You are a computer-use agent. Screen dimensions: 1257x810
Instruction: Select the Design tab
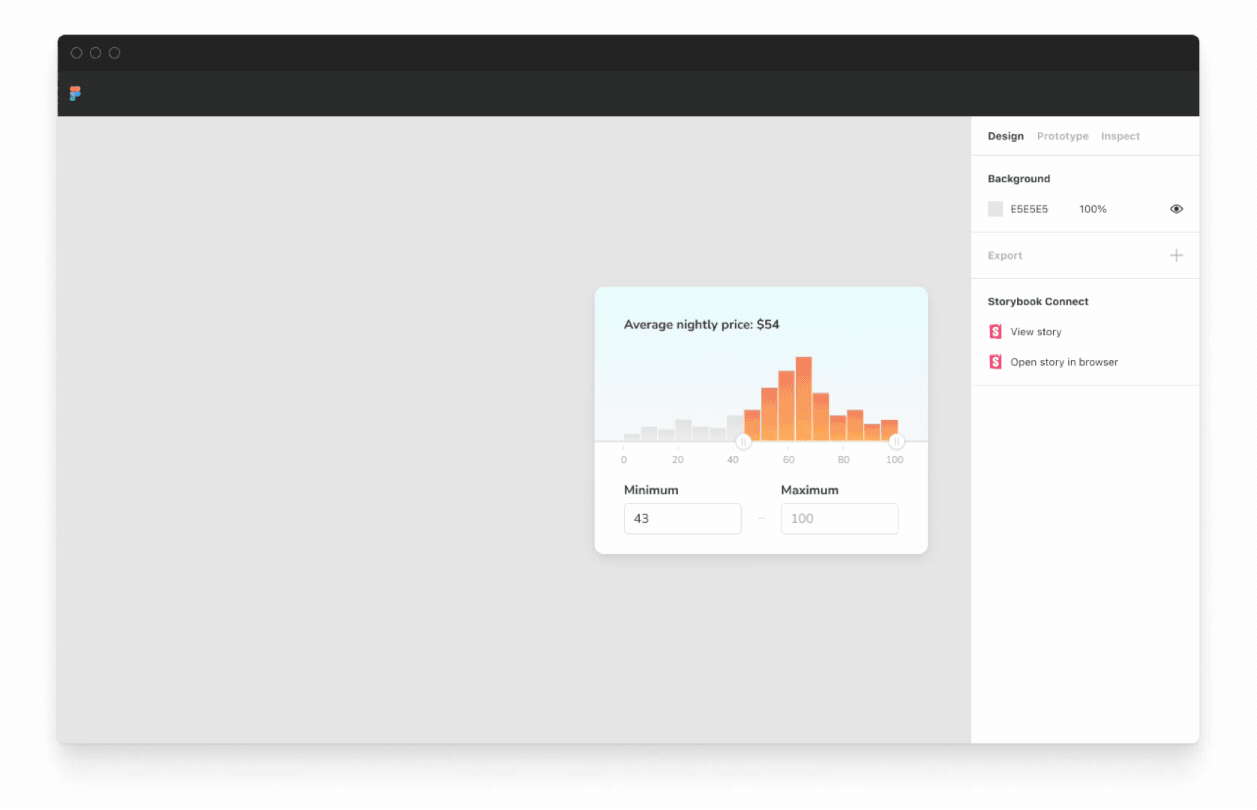point(1005,136)
